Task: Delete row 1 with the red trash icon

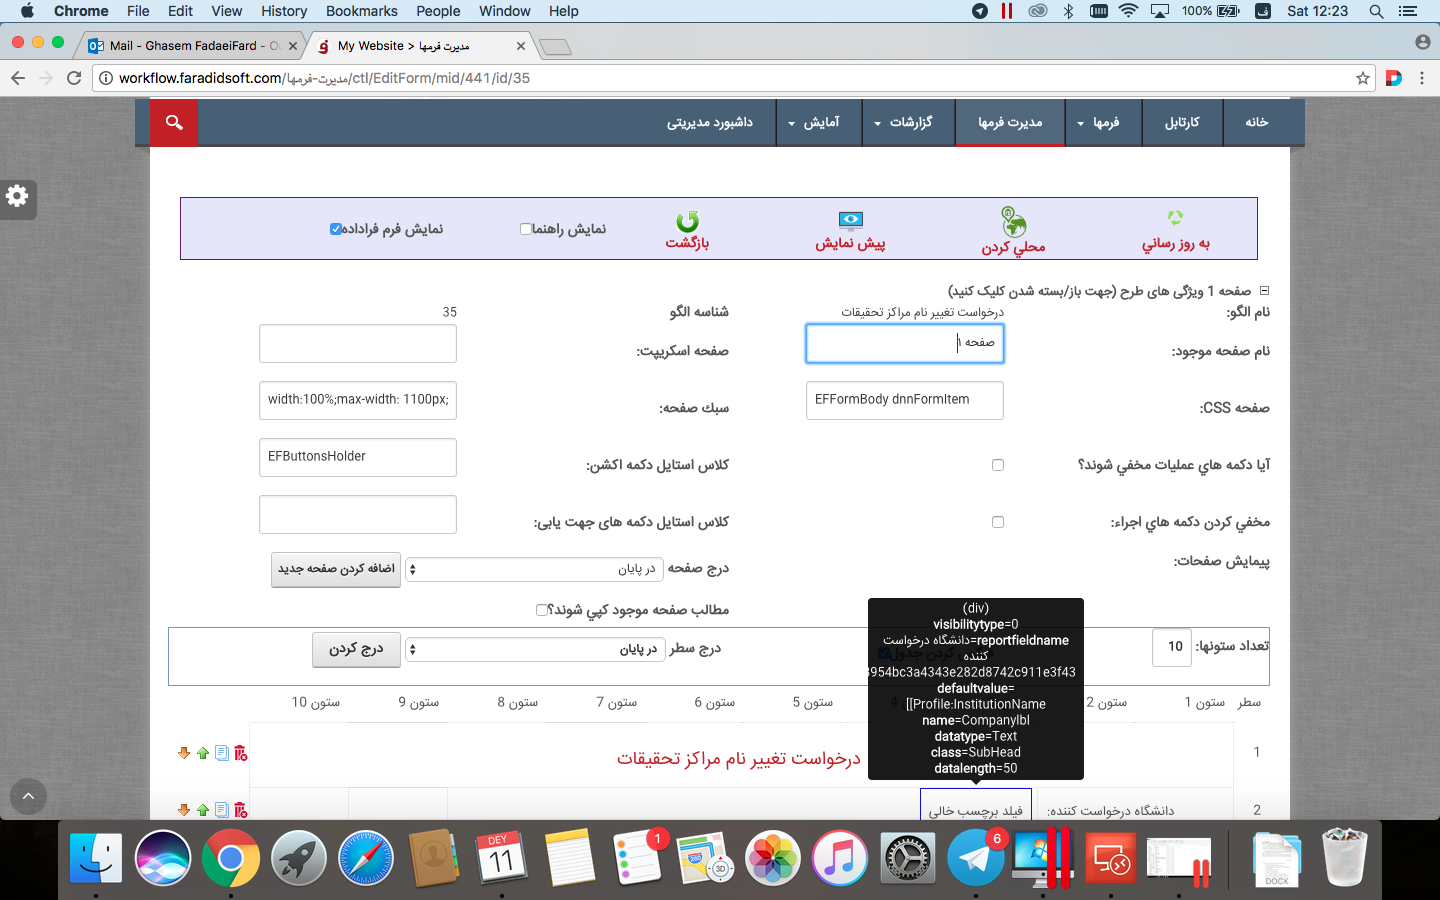Action: [241, 753]
